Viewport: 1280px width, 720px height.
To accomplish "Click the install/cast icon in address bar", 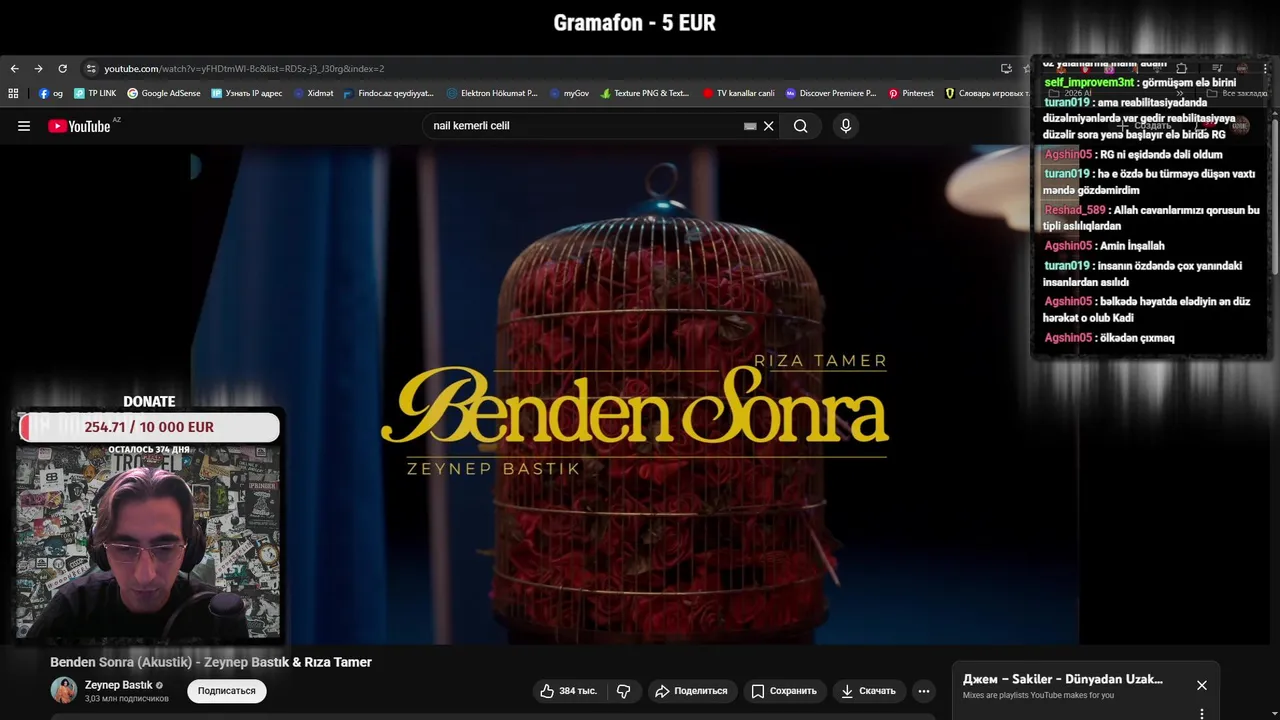I will (1006, 69).
